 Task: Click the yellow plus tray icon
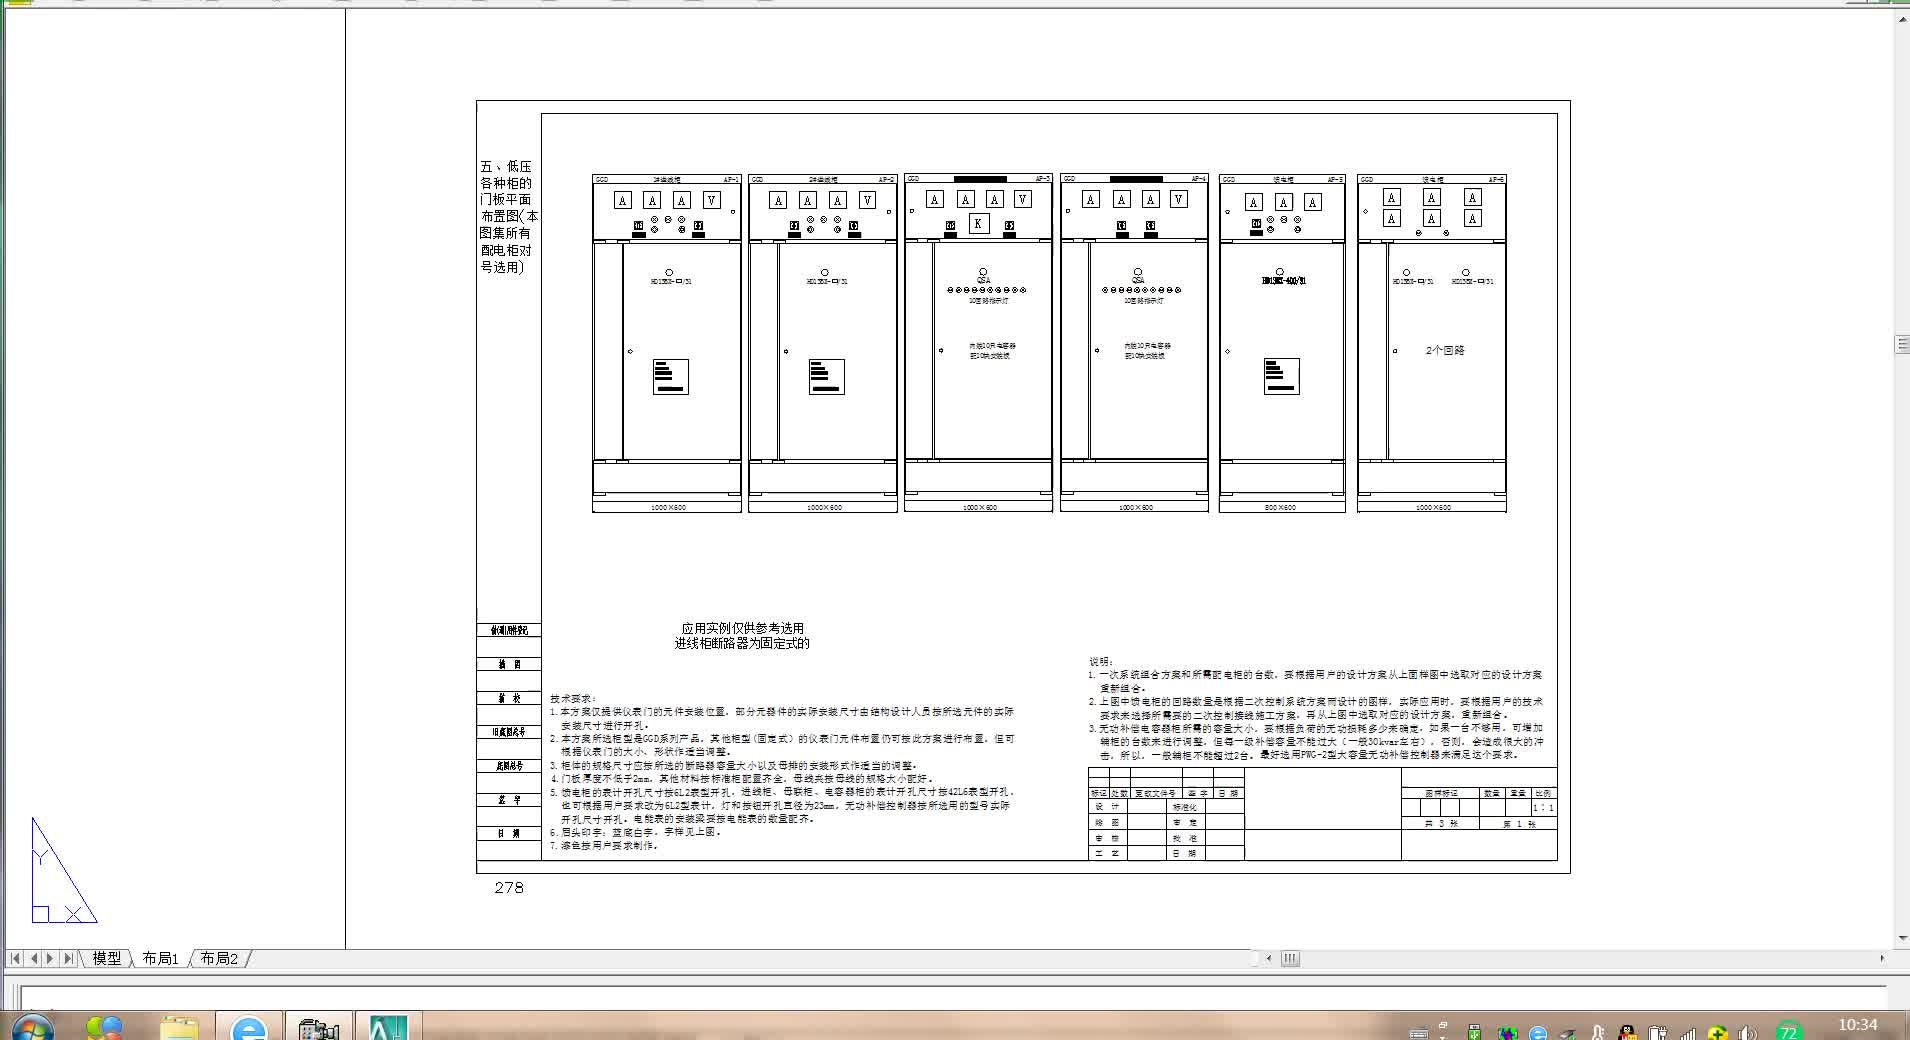pyautogui.click(x=1718, y=1033)
